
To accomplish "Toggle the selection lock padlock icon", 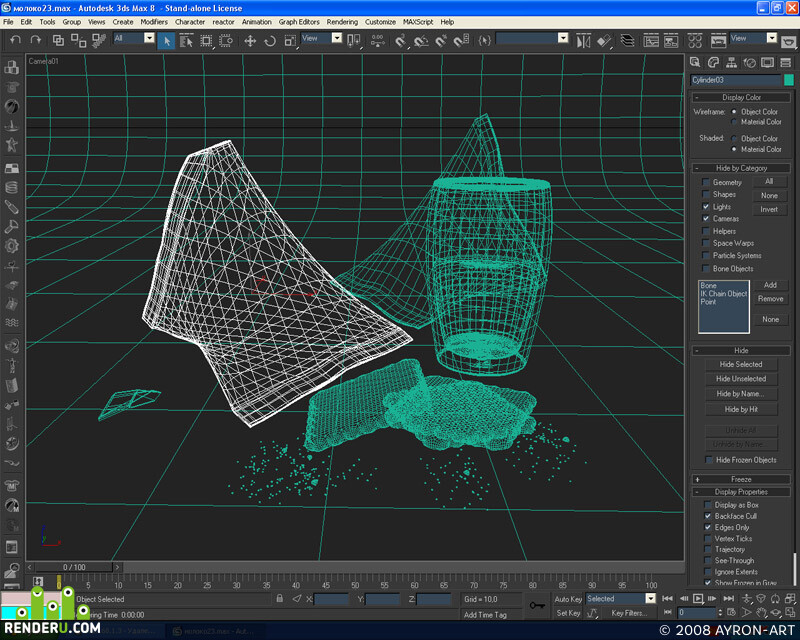I will tap(280, 599).
